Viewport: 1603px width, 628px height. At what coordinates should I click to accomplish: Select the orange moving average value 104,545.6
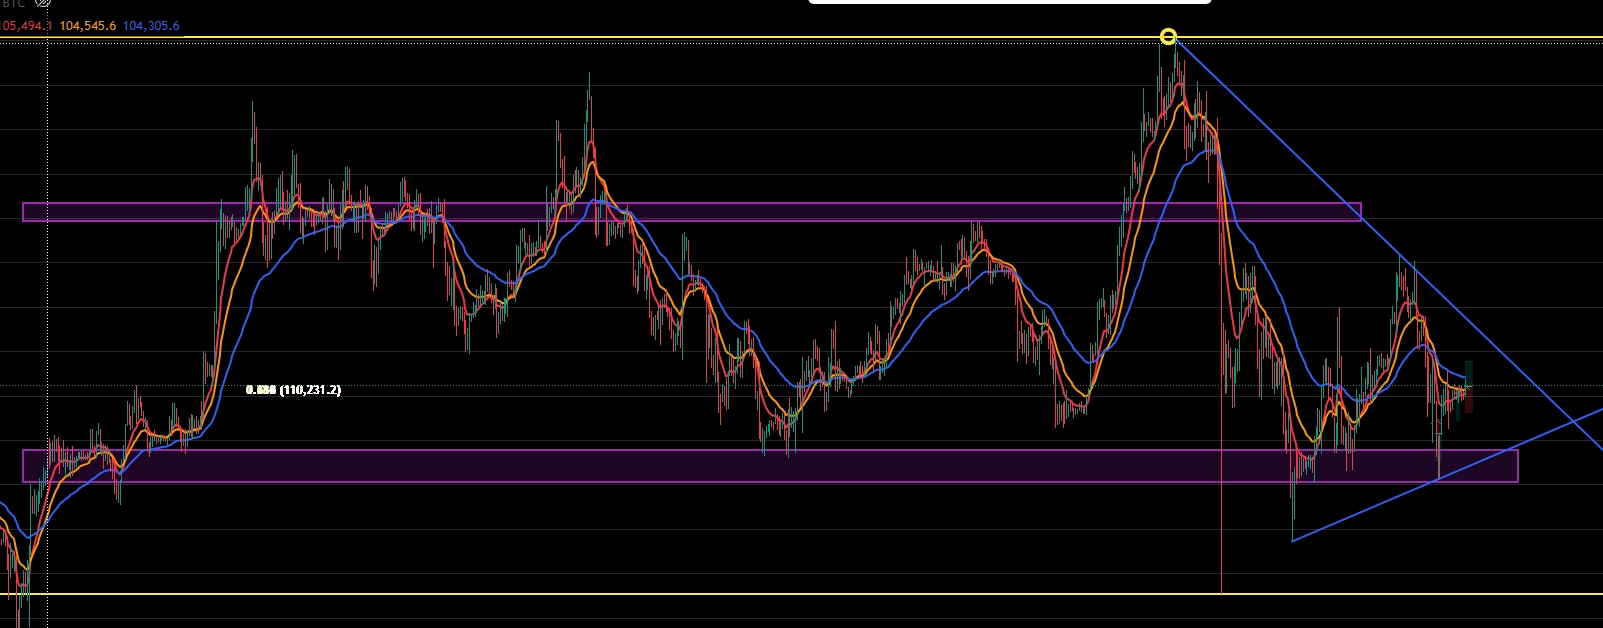click(87, 25)
